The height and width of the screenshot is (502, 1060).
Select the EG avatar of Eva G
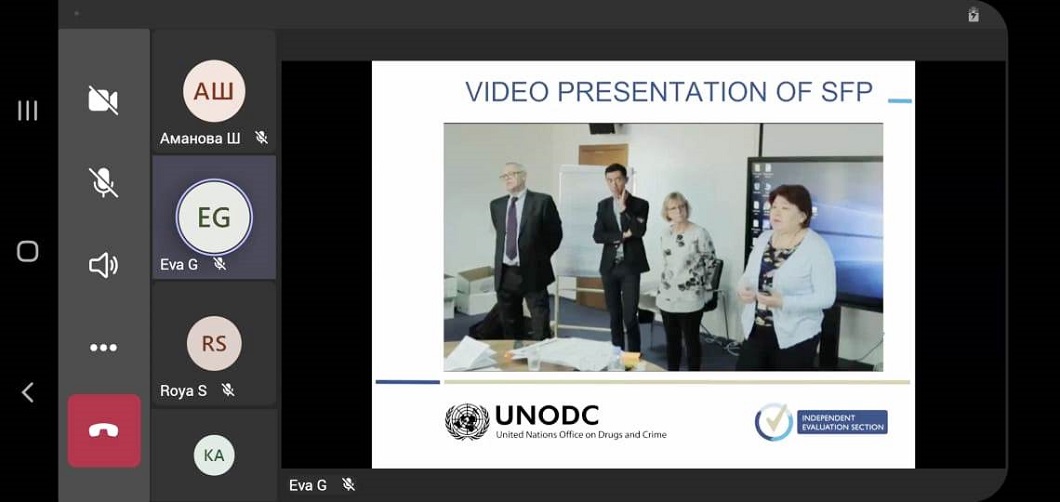tap(213, 217)
